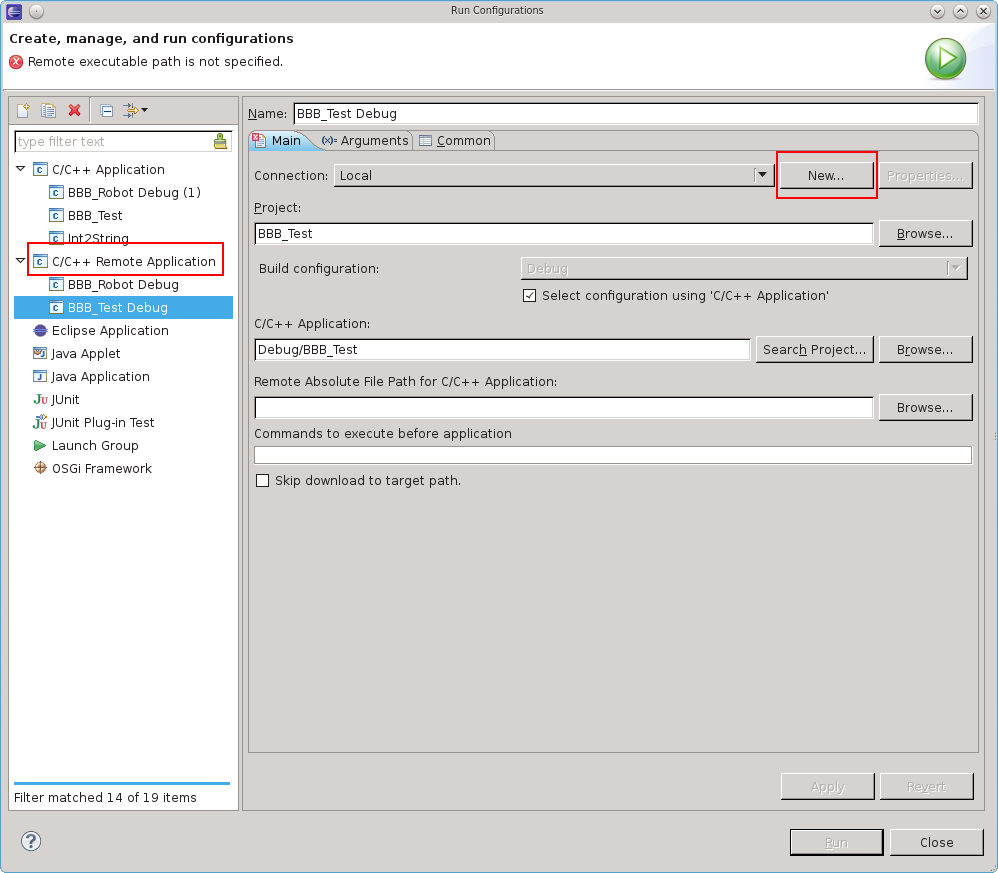The width and height of the screenshot is (998, 873).
Task: Click the green Run arrow icon
Action: pyautogui.click(x=945, y=59)
